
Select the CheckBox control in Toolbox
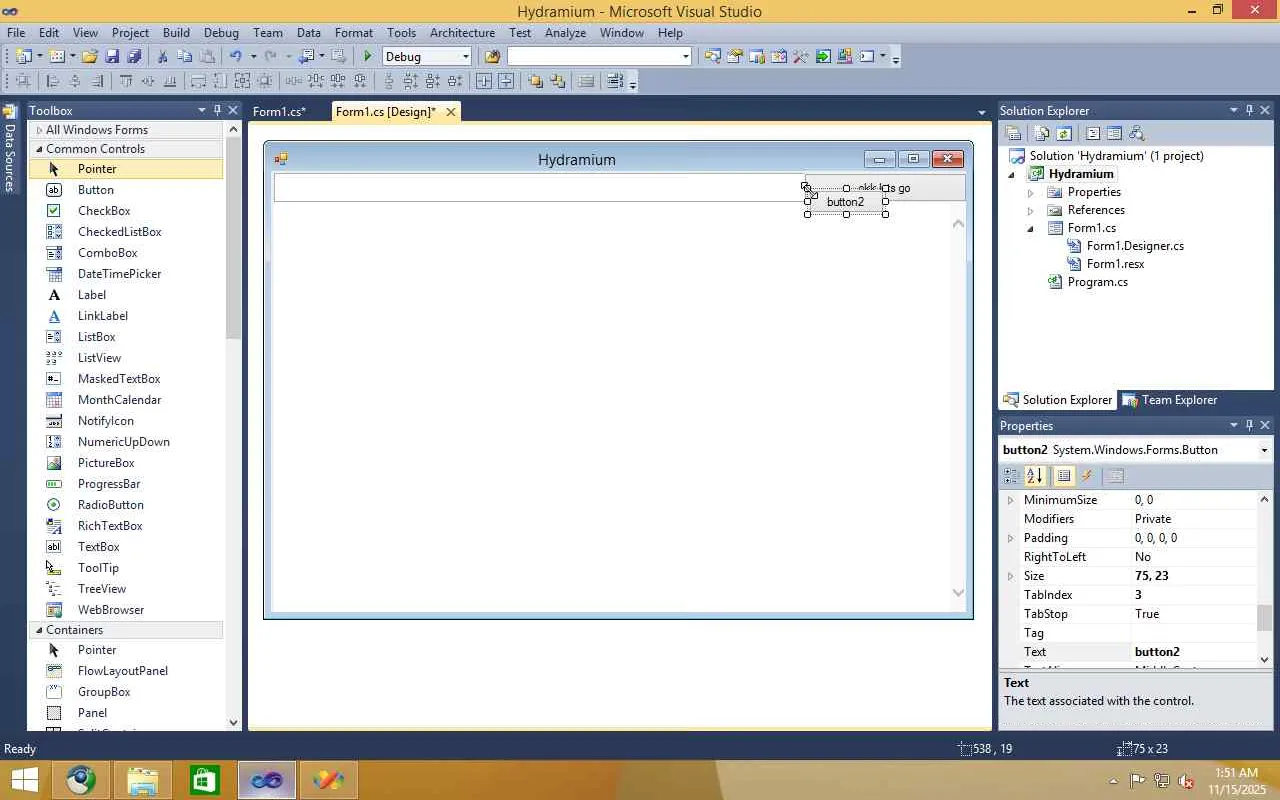click(x=125, y=211)
